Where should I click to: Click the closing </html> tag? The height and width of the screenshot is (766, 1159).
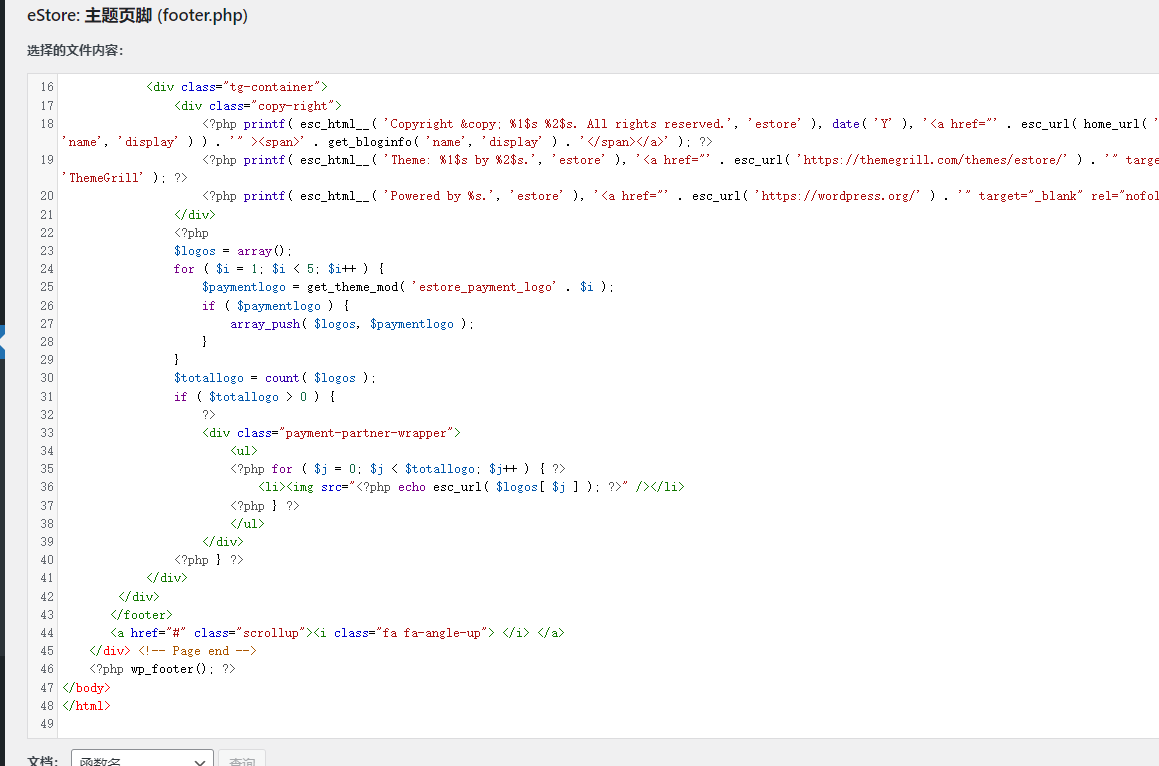(86, 706)
